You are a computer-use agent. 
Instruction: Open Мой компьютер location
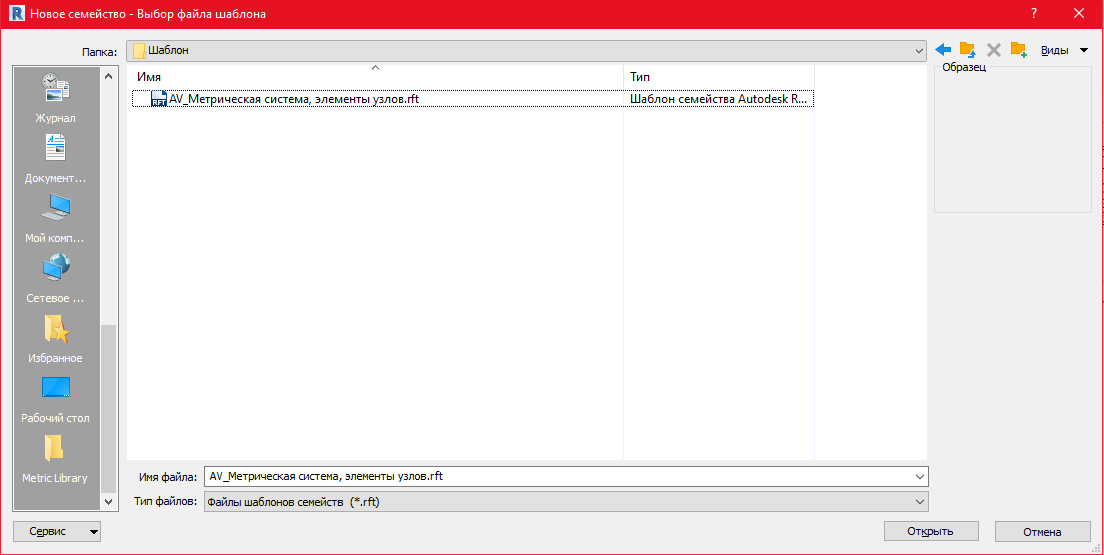56,218
